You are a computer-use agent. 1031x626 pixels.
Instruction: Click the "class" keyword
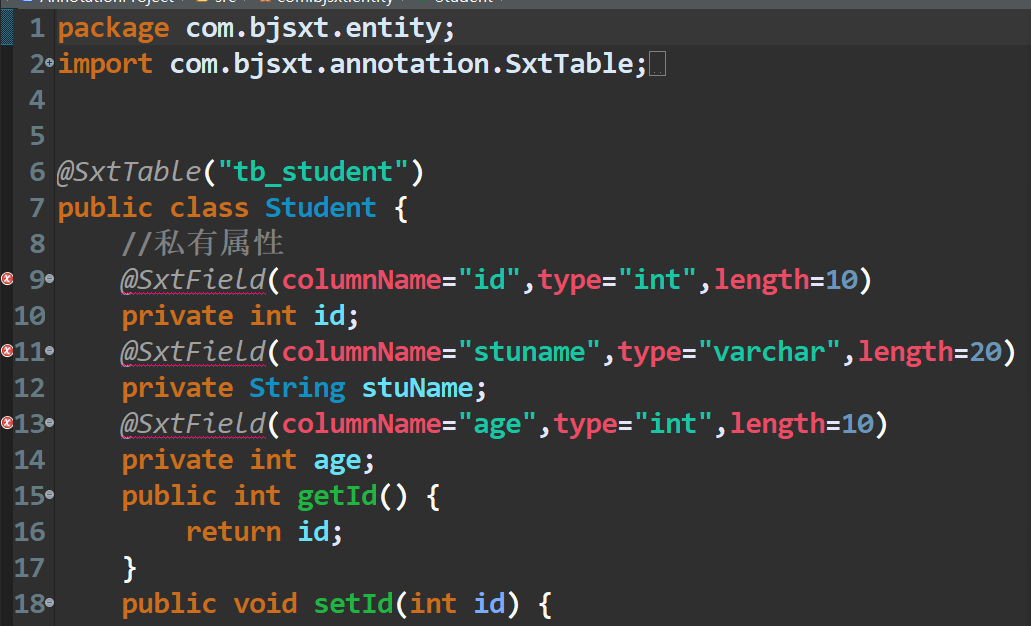coord(209,208)
